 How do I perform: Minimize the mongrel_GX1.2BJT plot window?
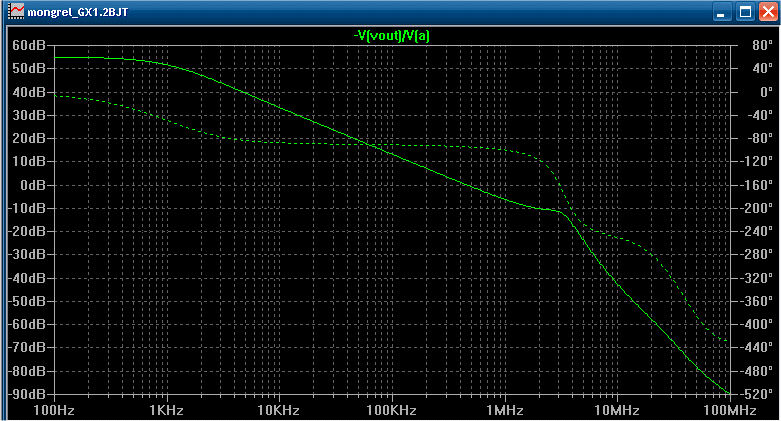[x=721, y=12]
